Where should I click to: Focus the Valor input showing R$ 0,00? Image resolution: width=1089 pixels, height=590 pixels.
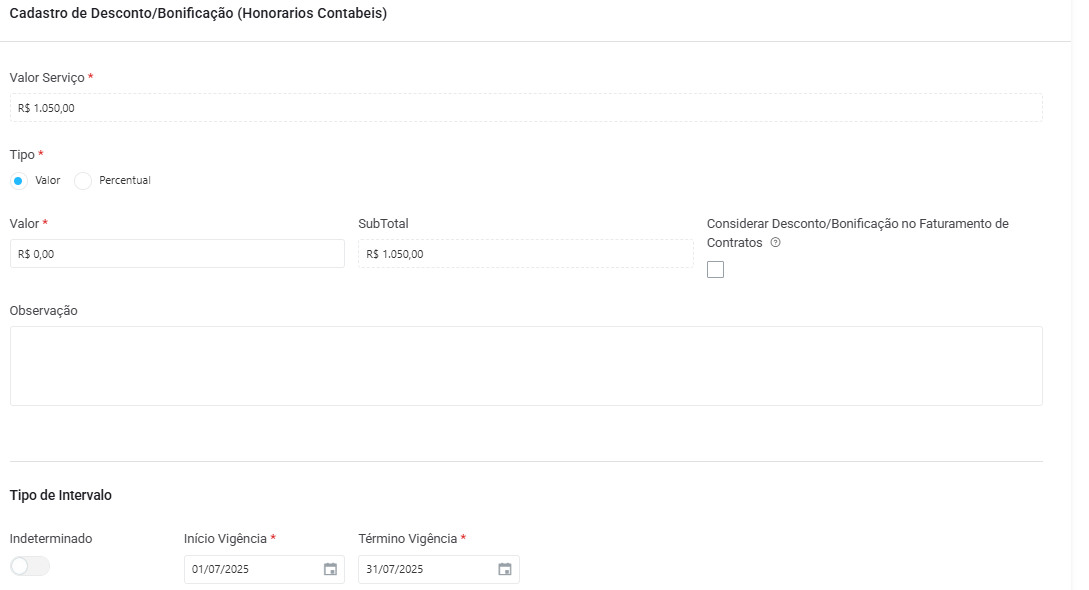pos(177,254)
